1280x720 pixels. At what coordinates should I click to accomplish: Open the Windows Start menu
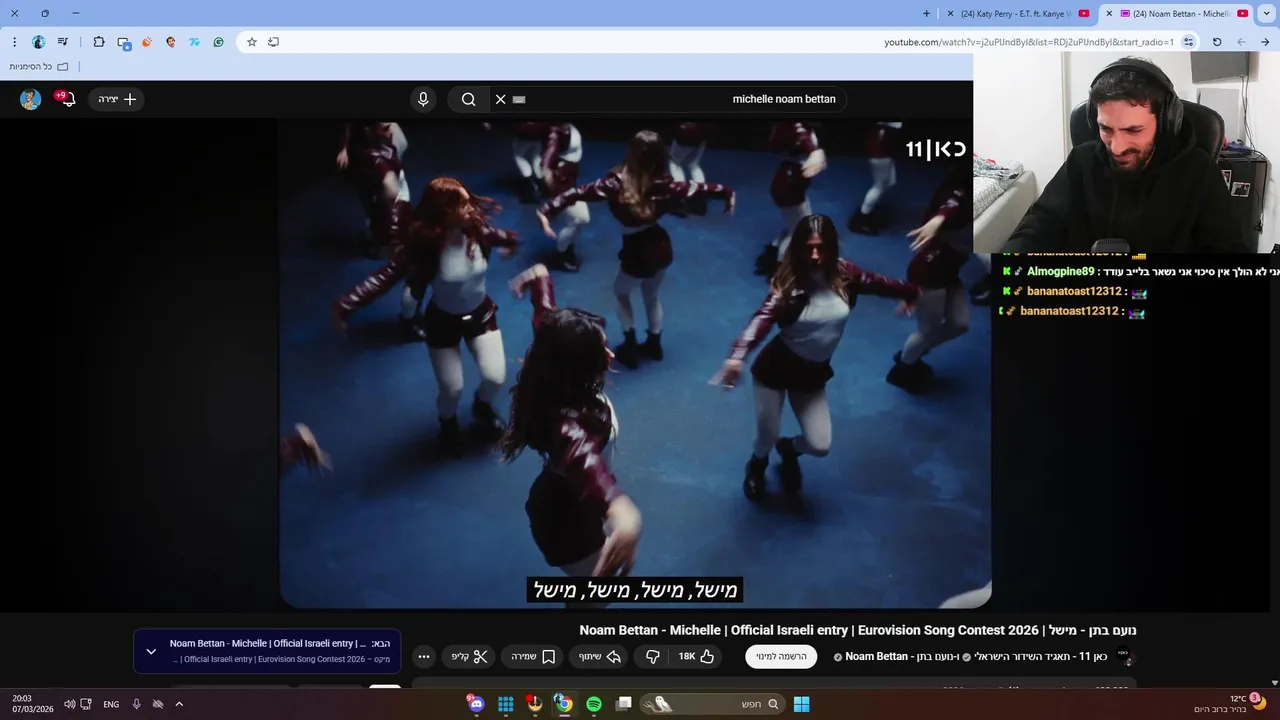[801, 704]
